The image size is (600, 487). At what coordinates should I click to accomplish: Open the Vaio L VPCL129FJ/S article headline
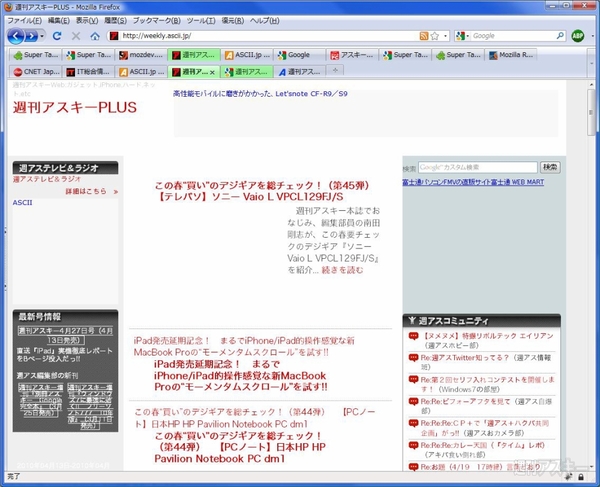262,191
